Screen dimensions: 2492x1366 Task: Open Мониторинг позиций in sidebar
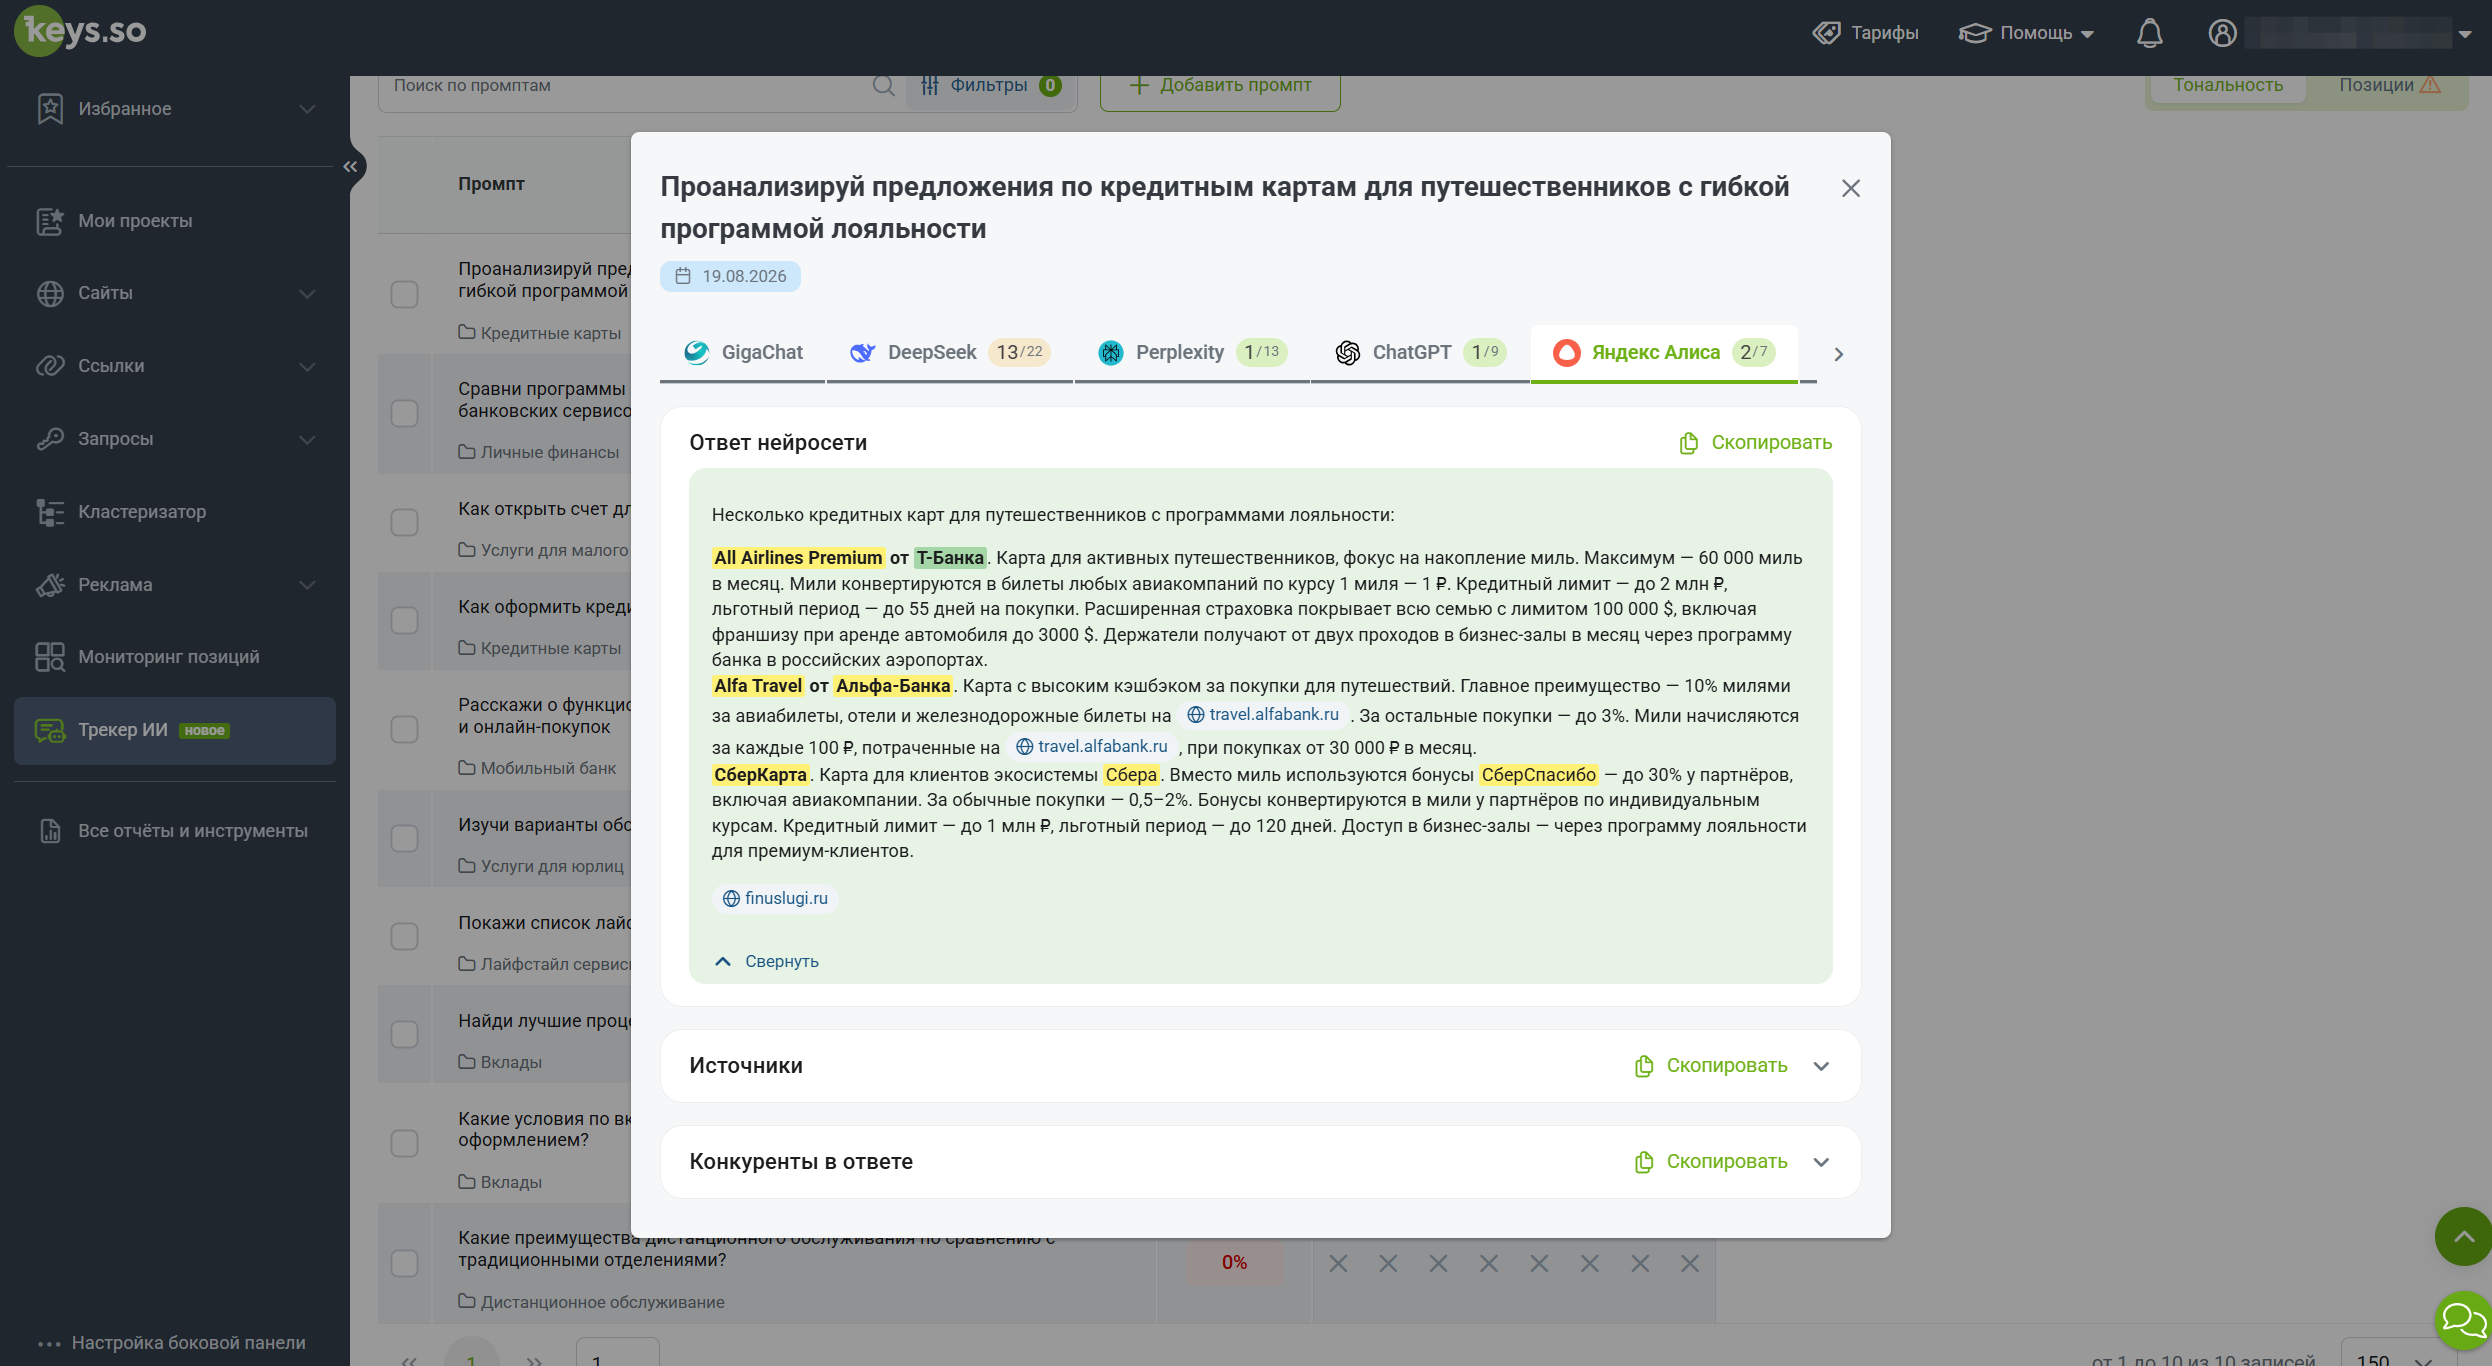175,657
